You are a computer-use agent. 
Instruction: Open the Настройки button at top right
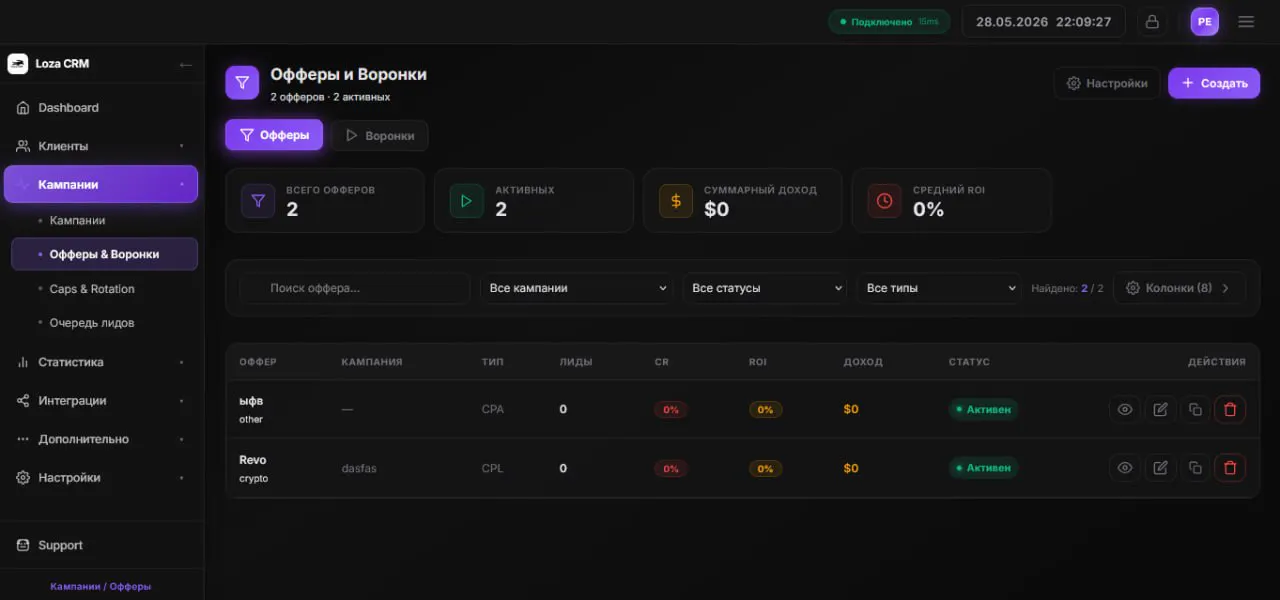(1107, 83)
